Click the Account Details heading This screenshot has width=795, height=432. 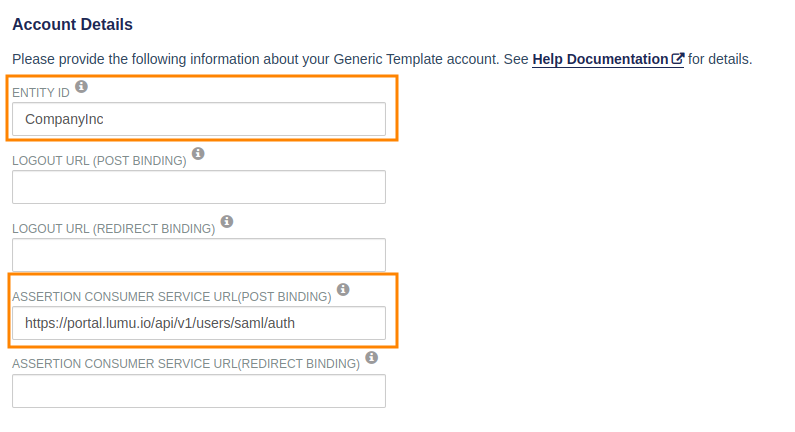[72, 23]
